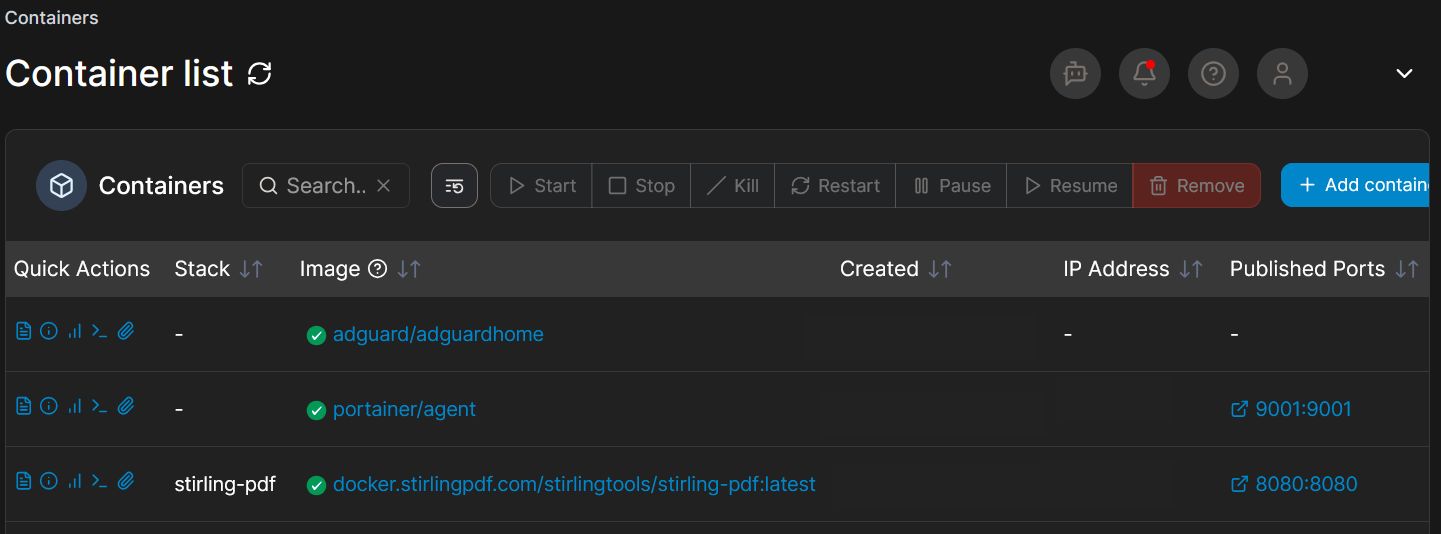Open the AI assistant chat icon
Image resolution: width=1441 pixels, height=534 pixels.
click(1075, 73)
